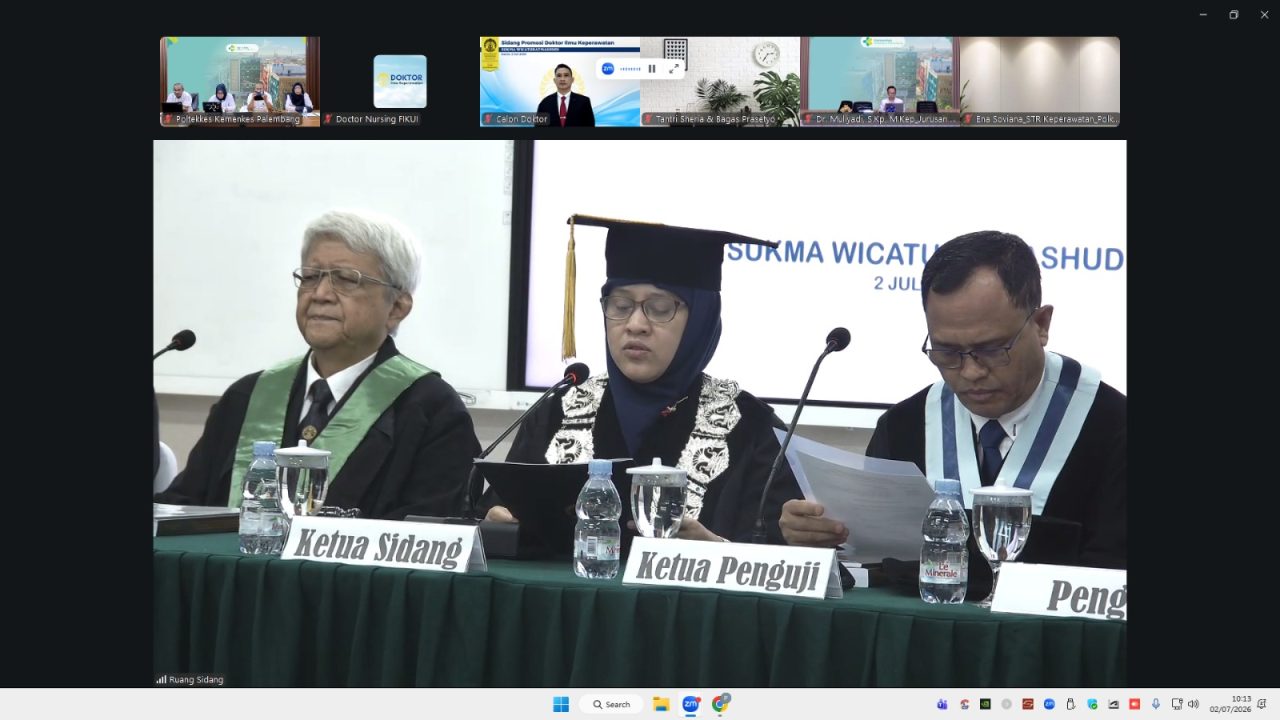The image size is (1280, 720).
Task: Open Windows Start menu
Action: click(561, 704)
